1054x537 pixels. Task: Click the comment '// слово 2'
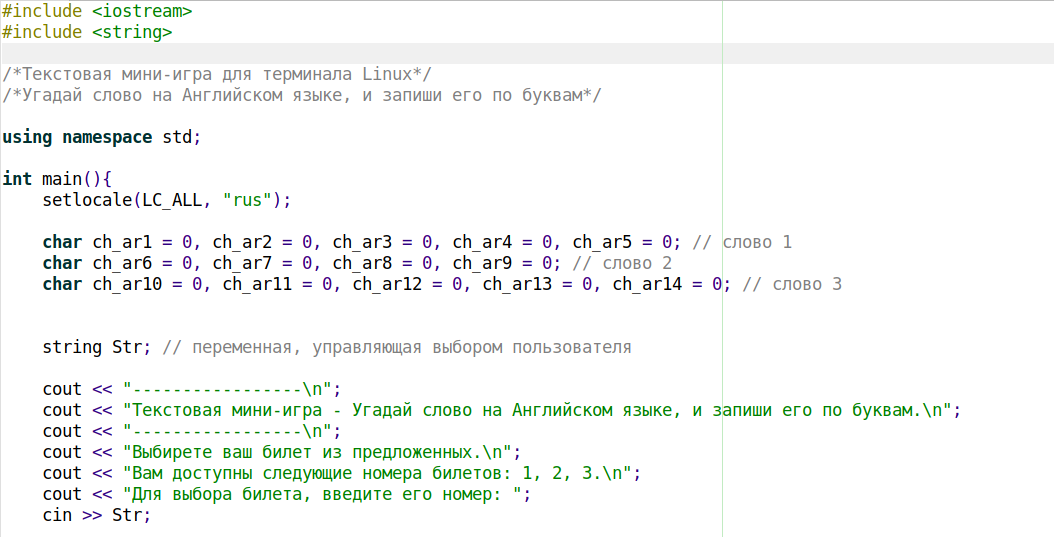pyautogui.click(x=622, y=263)
